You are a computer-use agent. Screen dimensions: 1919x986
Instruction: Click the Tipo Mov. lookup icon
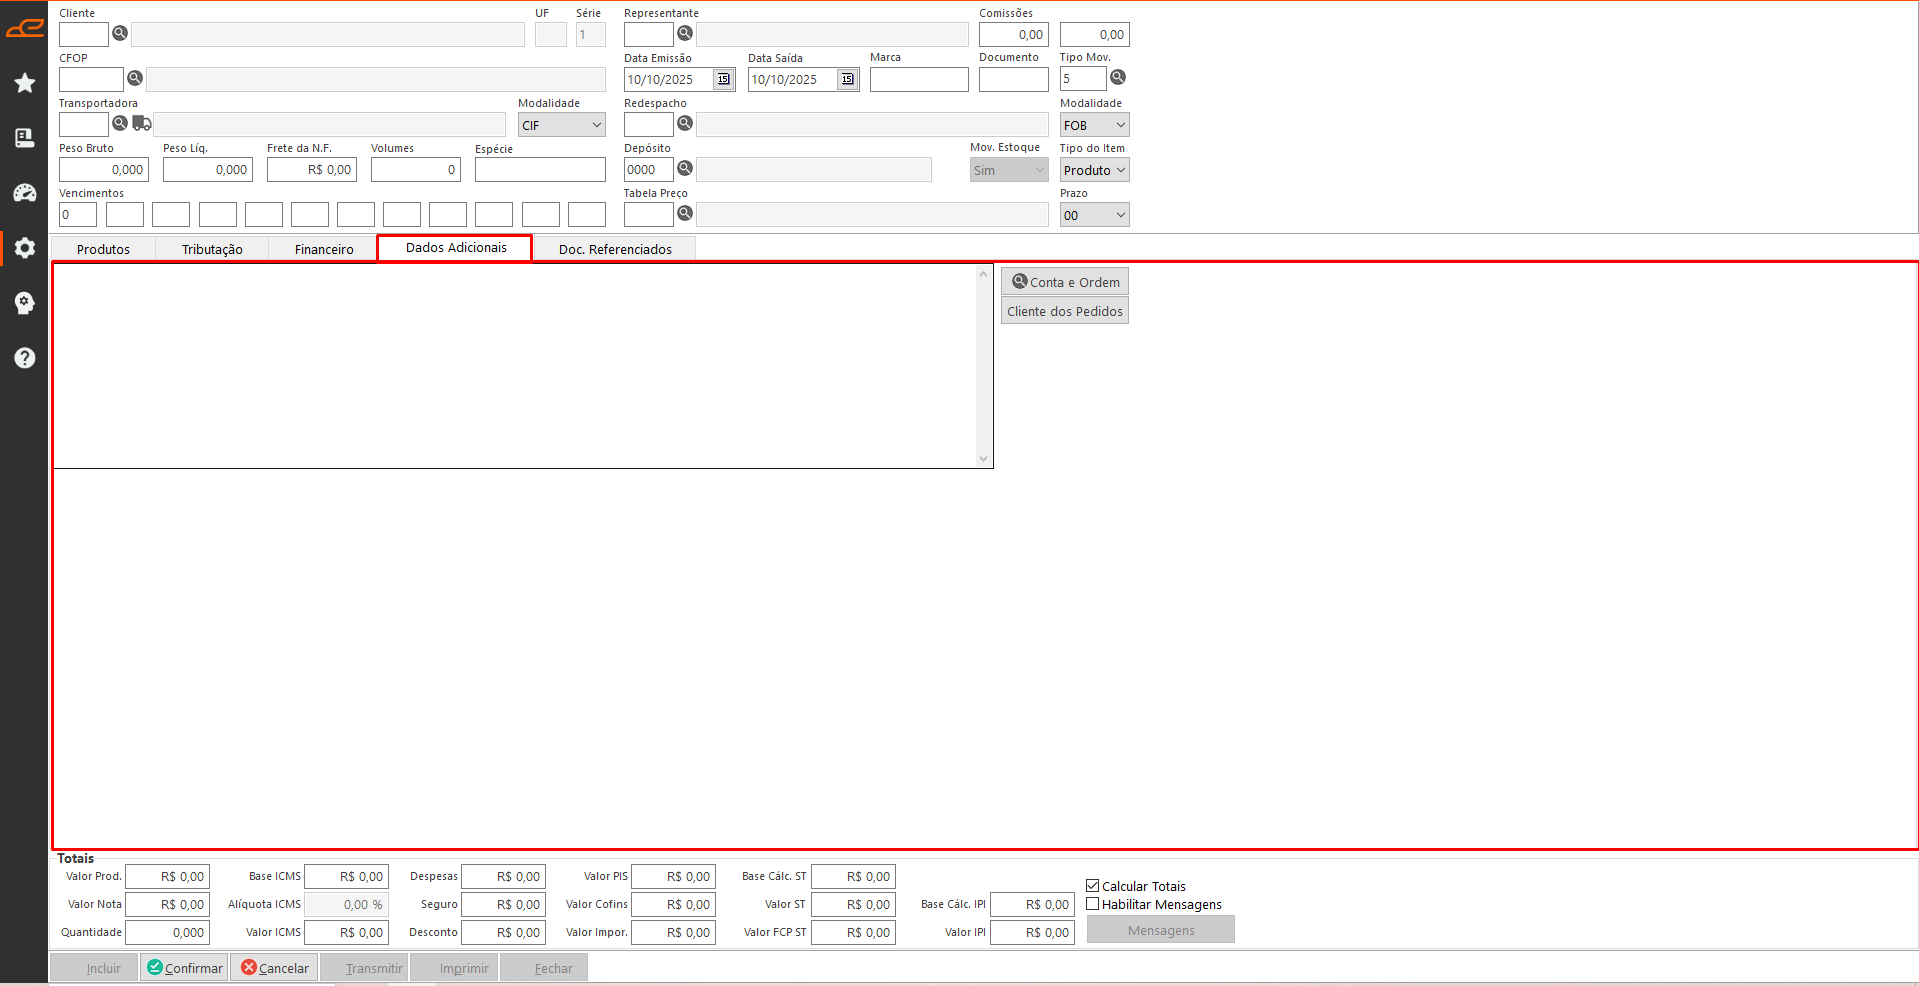click(1118, 78)
